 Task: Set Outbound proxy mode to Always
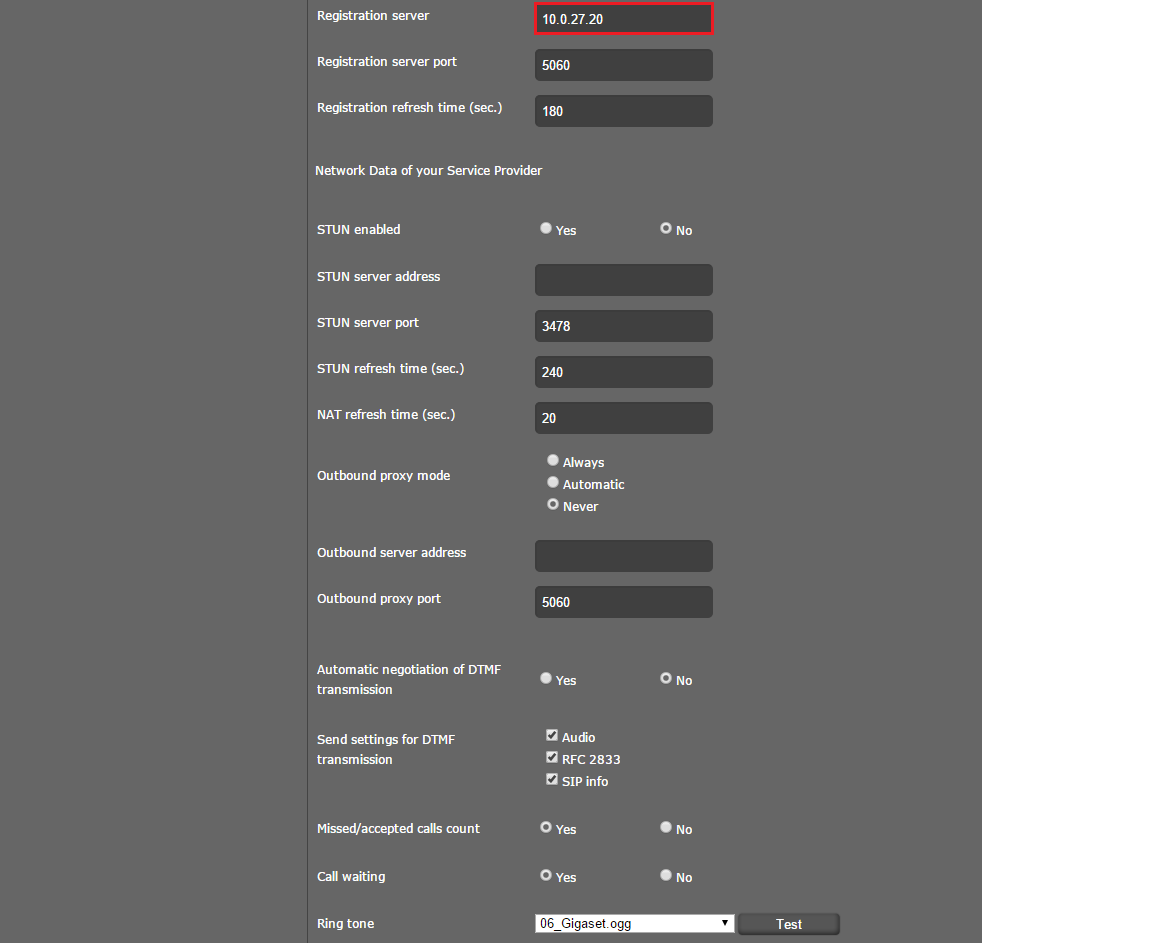(x=553, y=461)
